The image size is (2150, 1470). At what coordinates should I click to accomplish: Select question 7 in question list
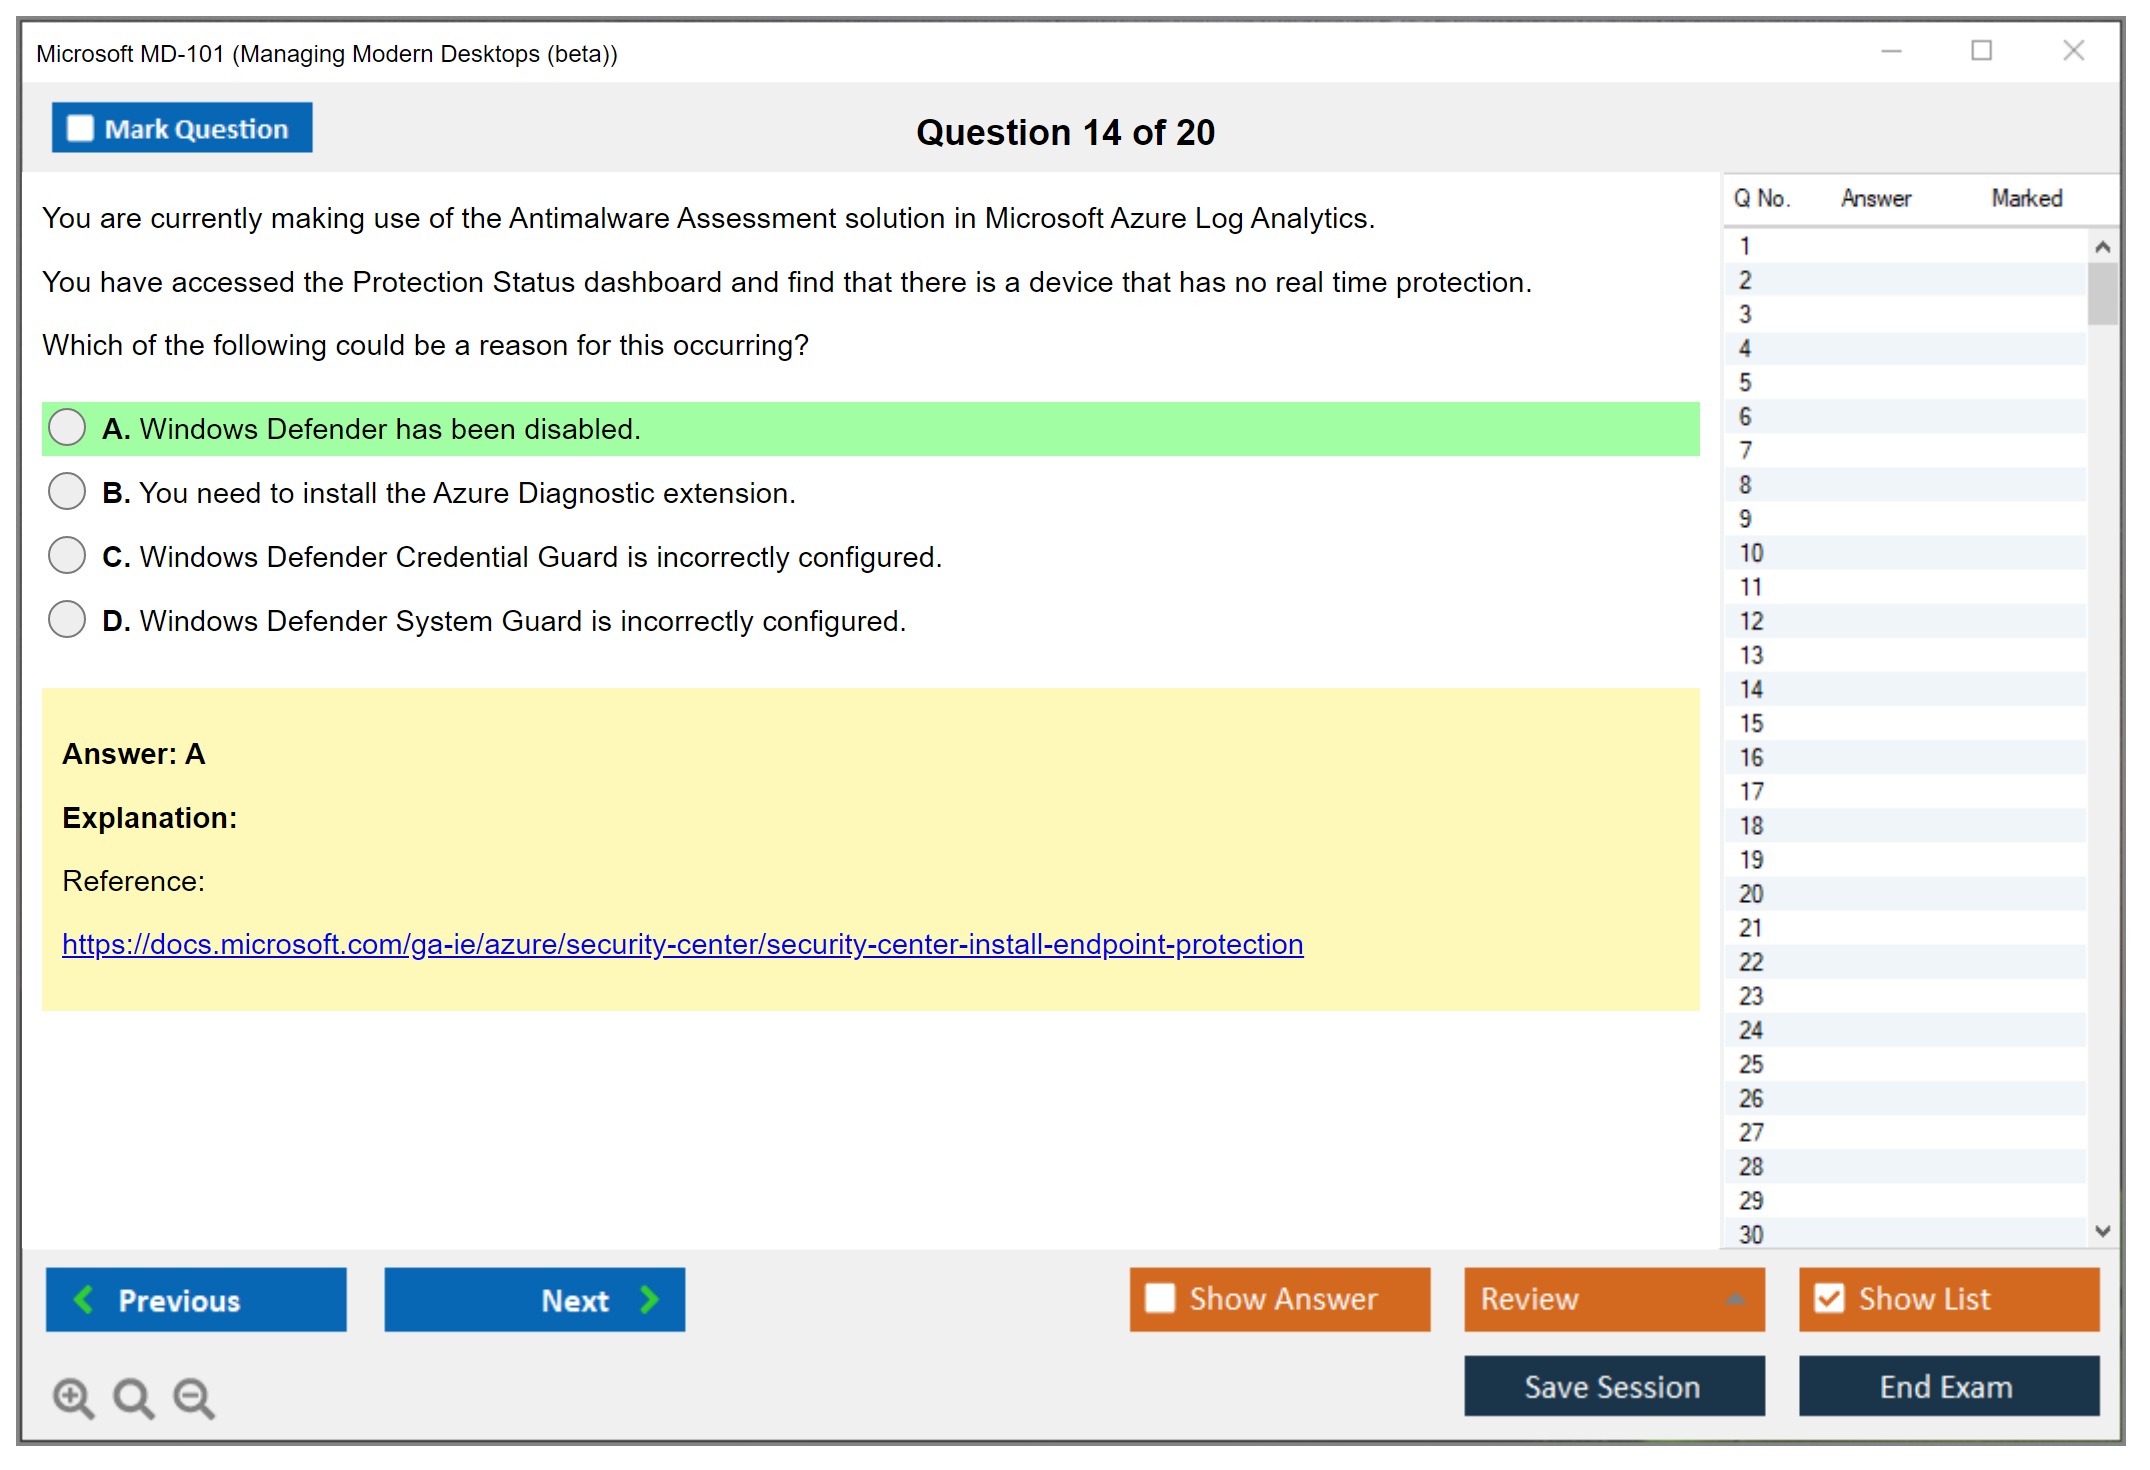pyautogui.click(x=1746, y=451)
